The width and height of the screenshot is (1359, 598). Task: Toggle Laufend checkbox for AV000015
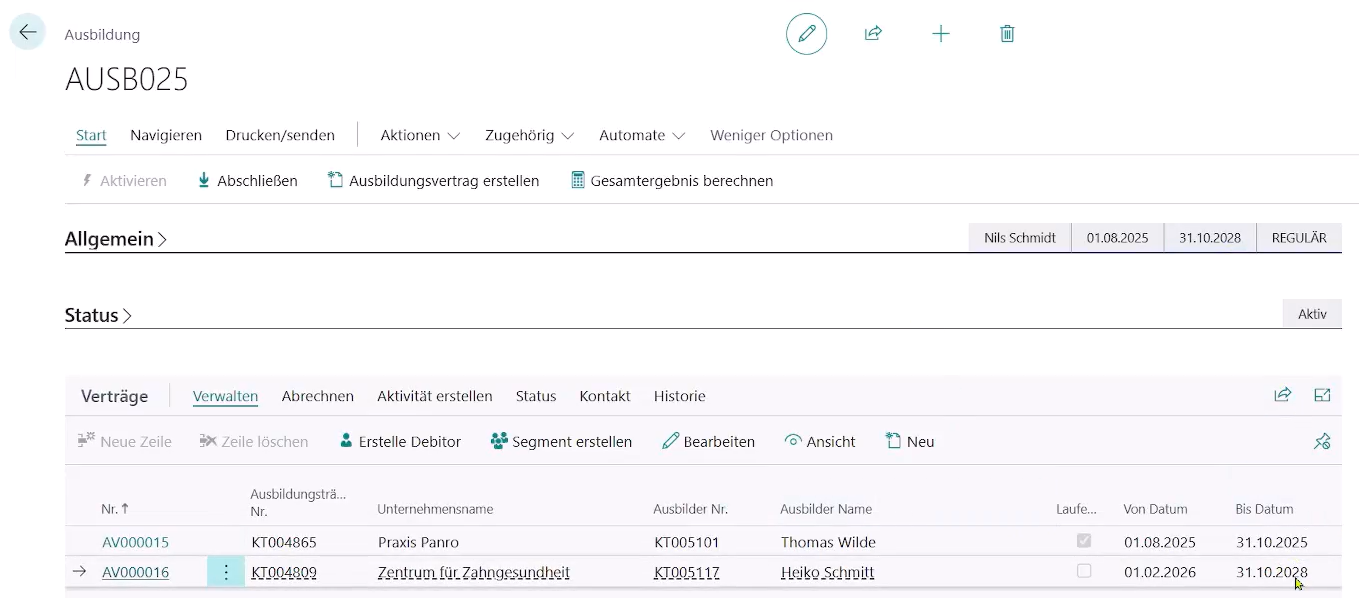[x=1084, y=541]
